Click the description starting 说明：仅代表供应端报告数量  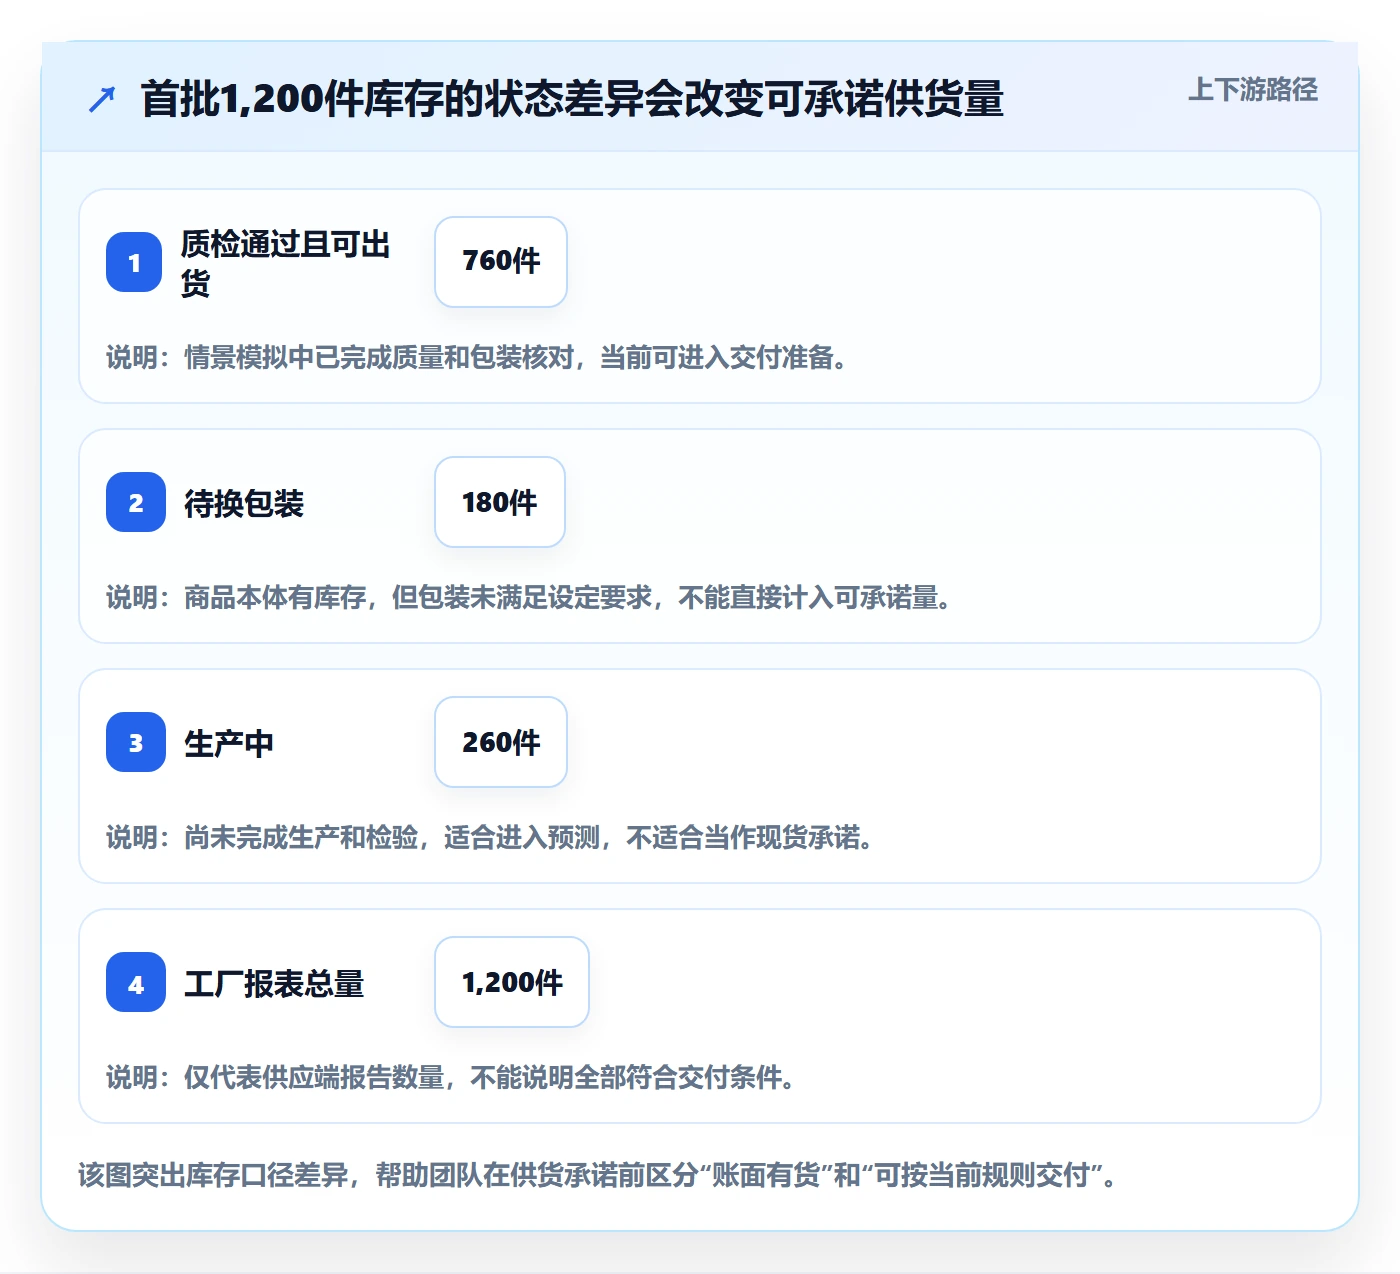[x=451, y=1077]
